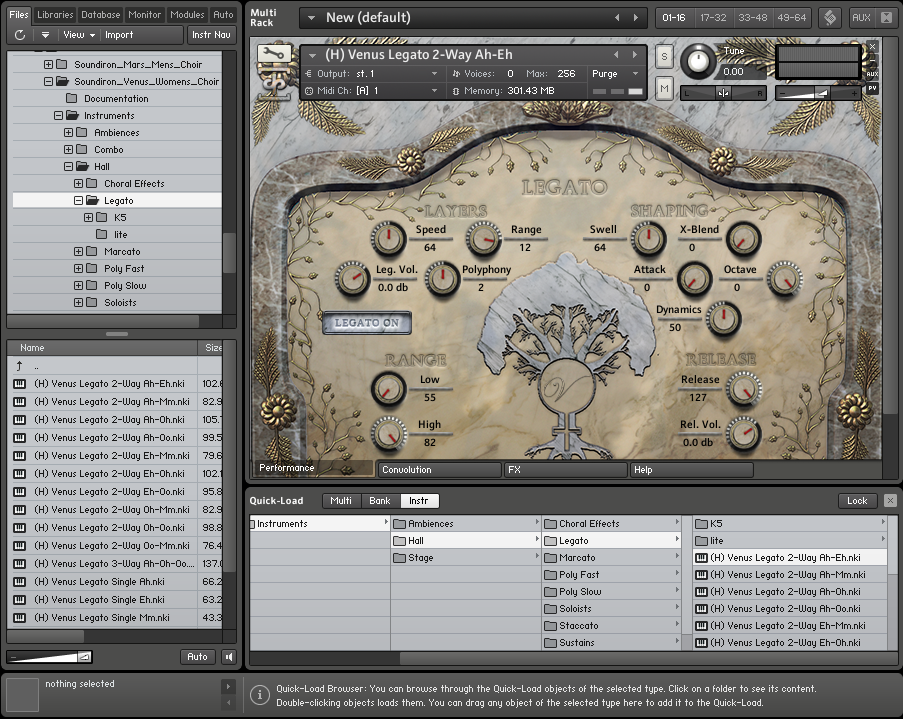The height and width of the screenshot is (719, 903).
Task: Collapse the Soundiron_Venus_Womens_Choir folder
Action: (x=49, y=82)
